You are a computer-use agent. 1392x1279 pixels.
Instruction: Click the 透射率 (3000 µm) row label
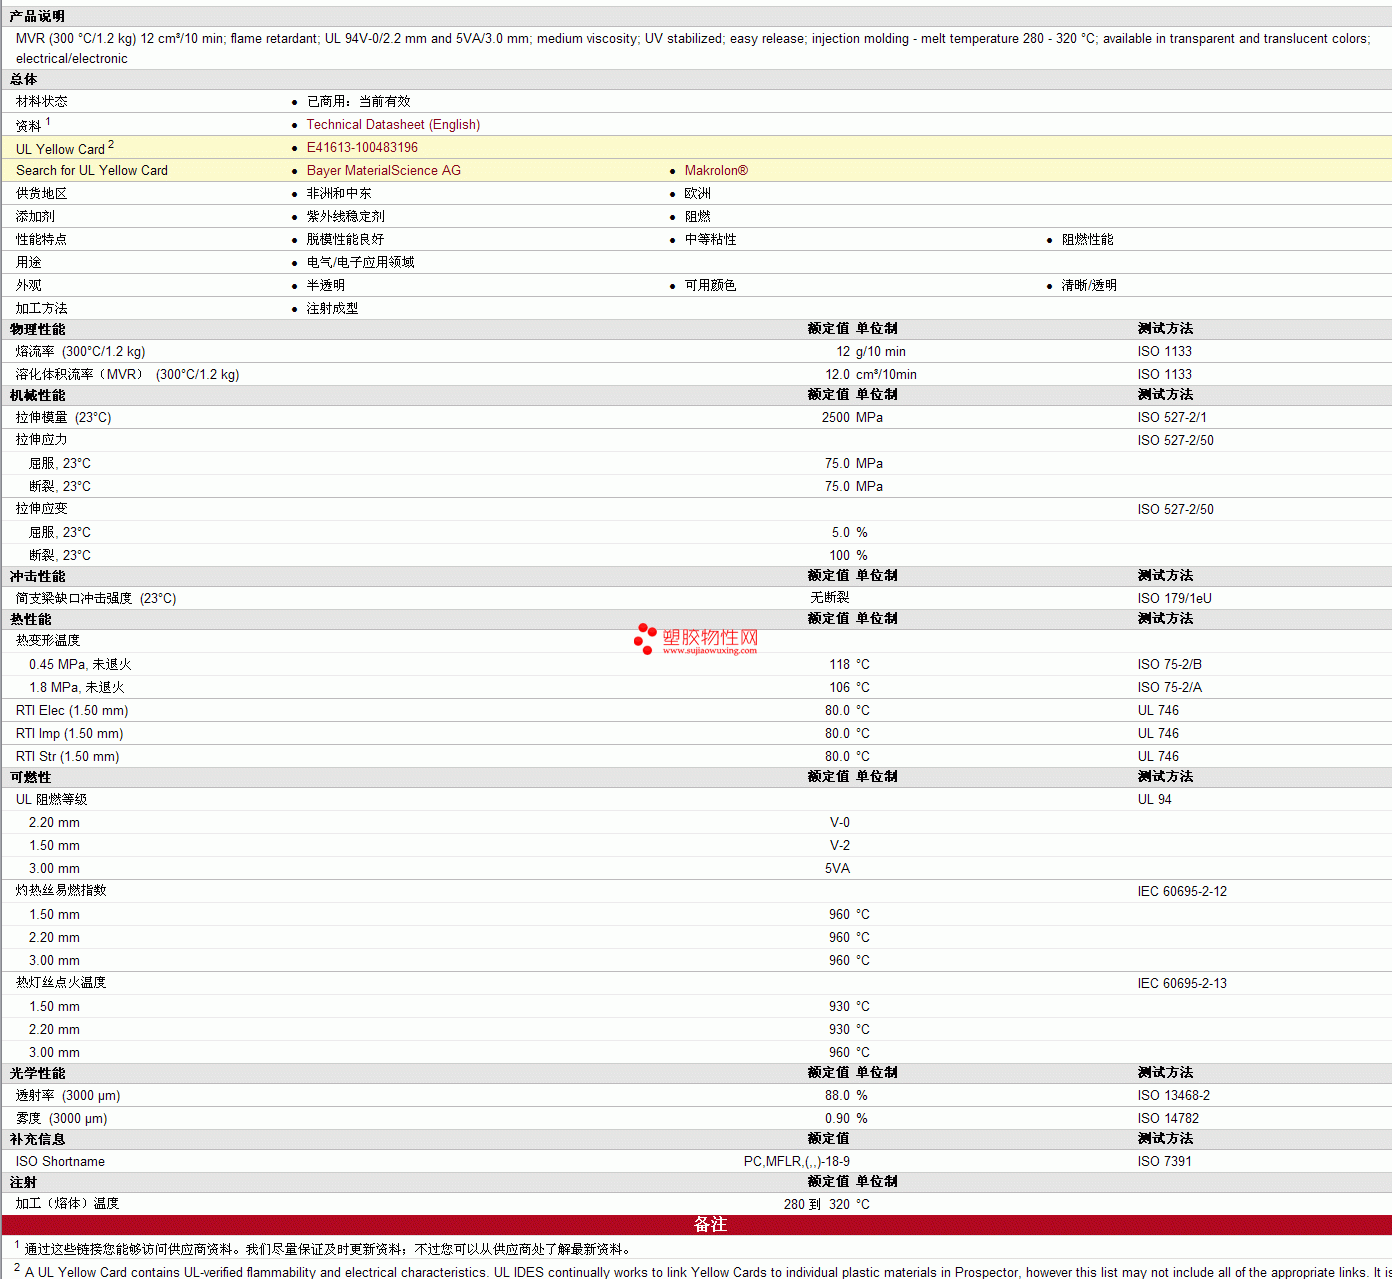coord(68,1096)
